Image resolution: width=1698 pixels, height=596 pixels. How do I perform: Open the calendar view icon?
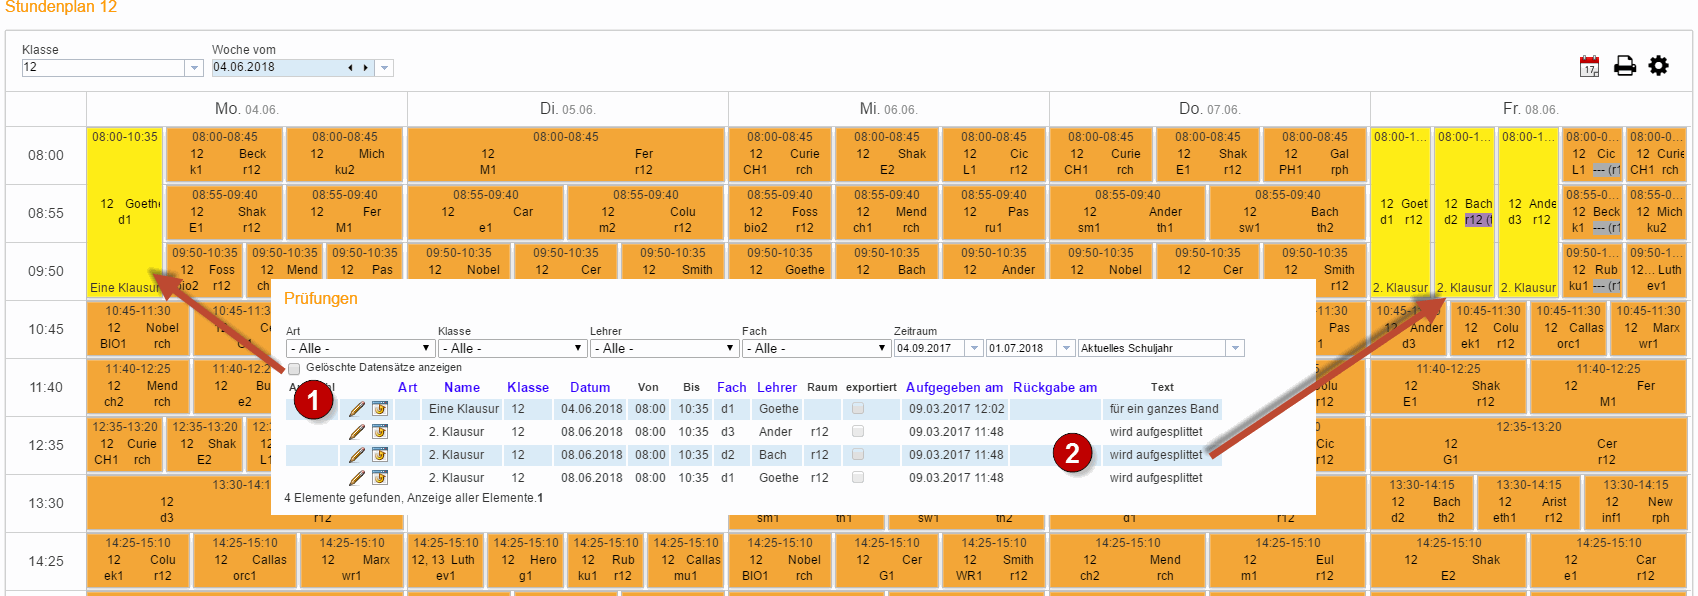click(x=1589, y=66)
